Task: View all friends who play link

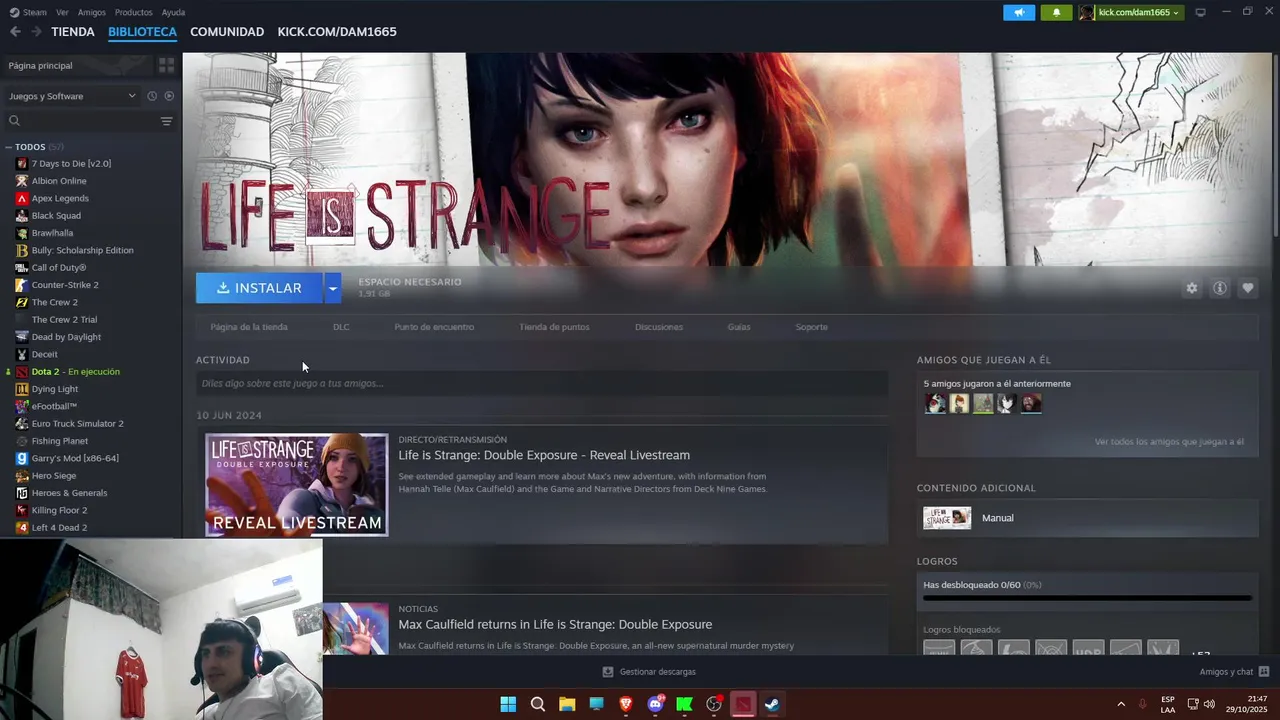Action: (1169, 441)
